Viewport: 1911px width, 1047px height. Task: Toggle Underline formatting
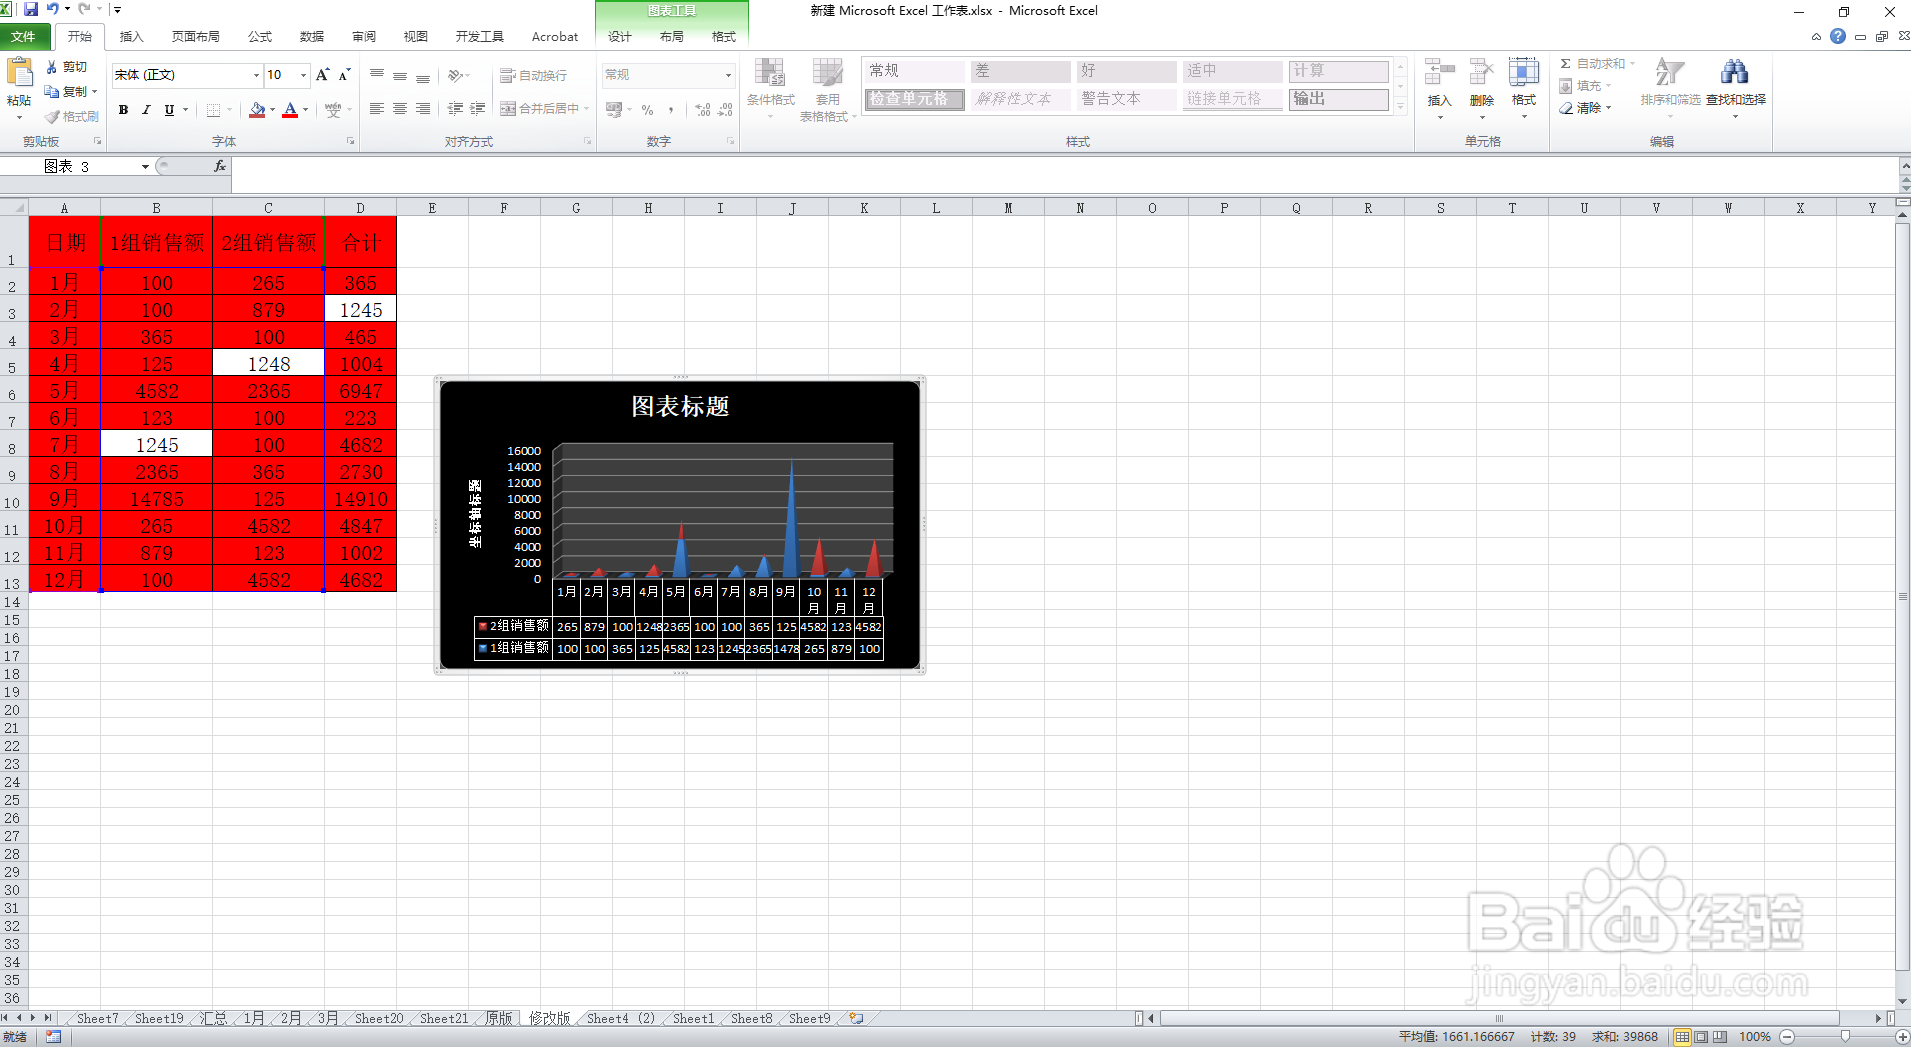click(x=169, y=110)
